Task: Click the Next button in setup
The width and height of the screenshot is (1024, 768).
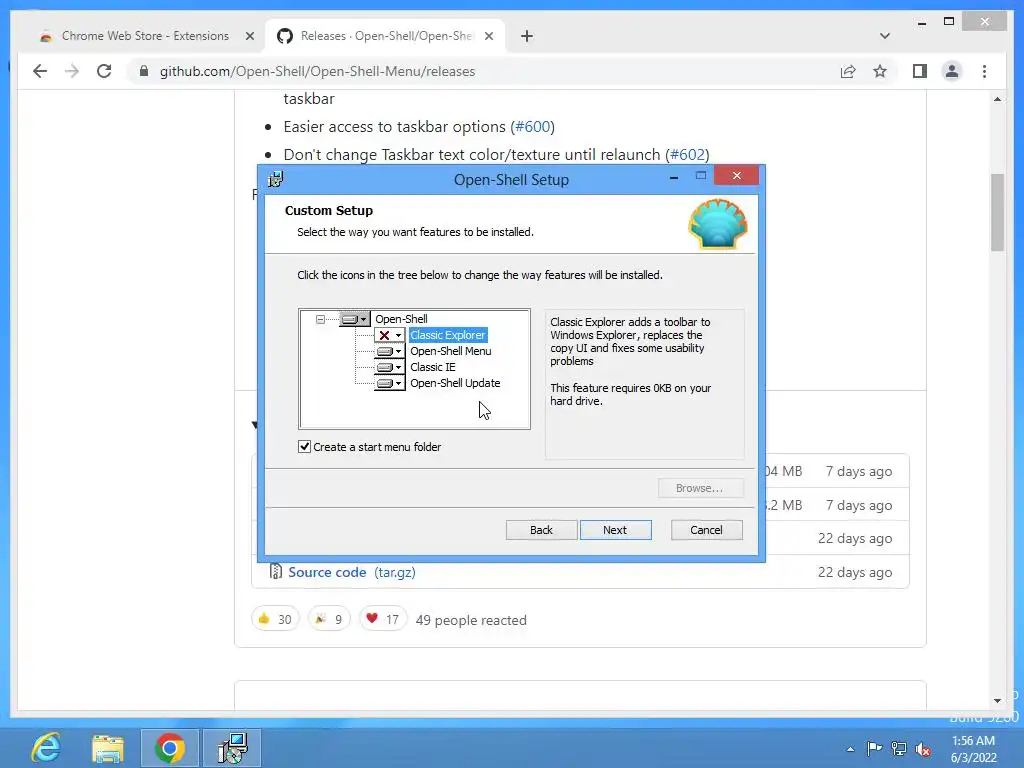Action: coord(615,530)
